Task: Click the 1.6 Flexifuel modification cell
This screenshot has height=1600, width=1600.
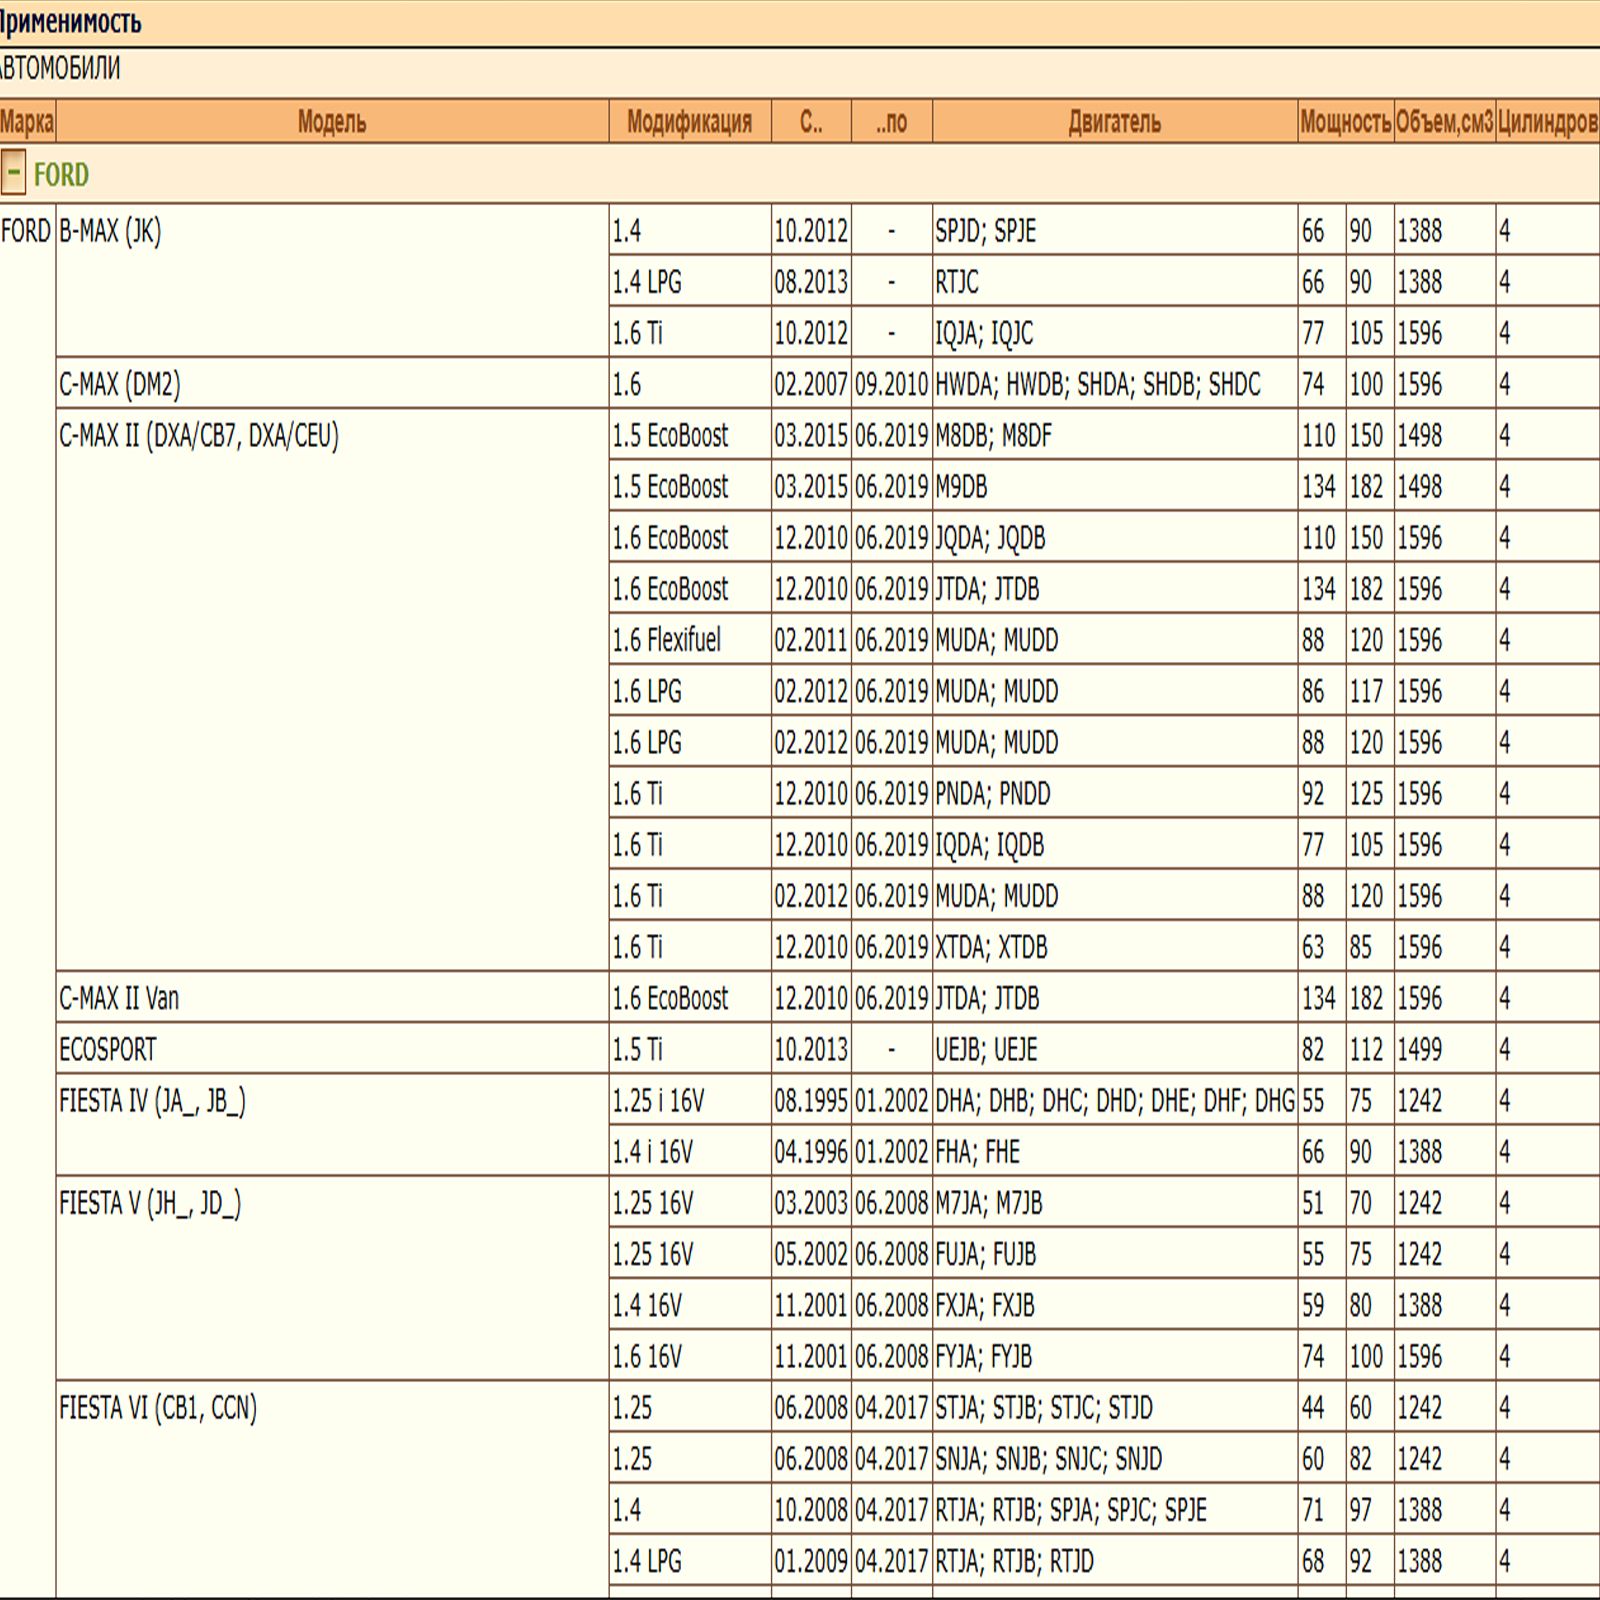Action: pyautogui.click(x=666, y=640)
